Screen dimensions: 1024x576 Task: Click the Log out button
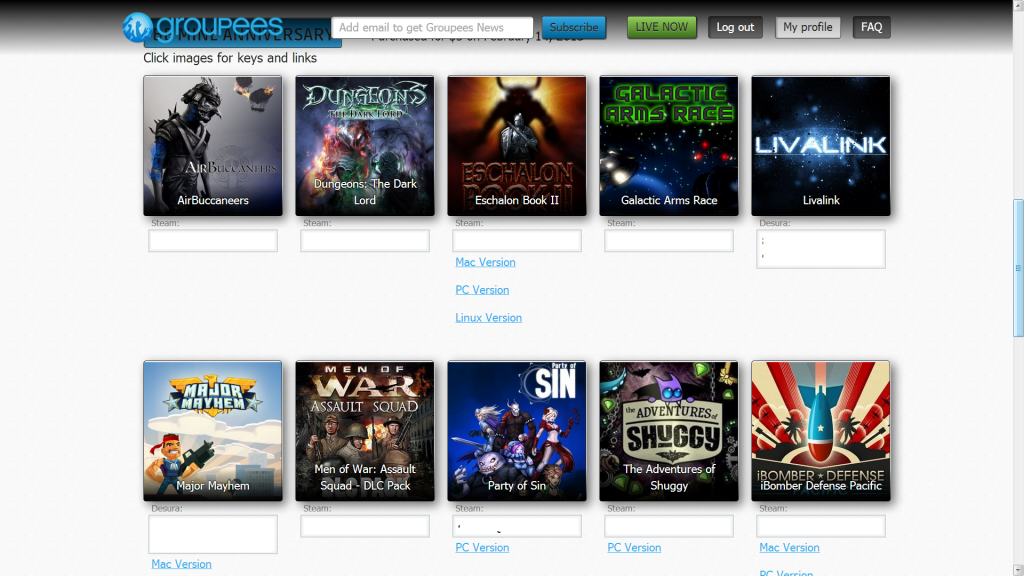[x=735, y=27]
